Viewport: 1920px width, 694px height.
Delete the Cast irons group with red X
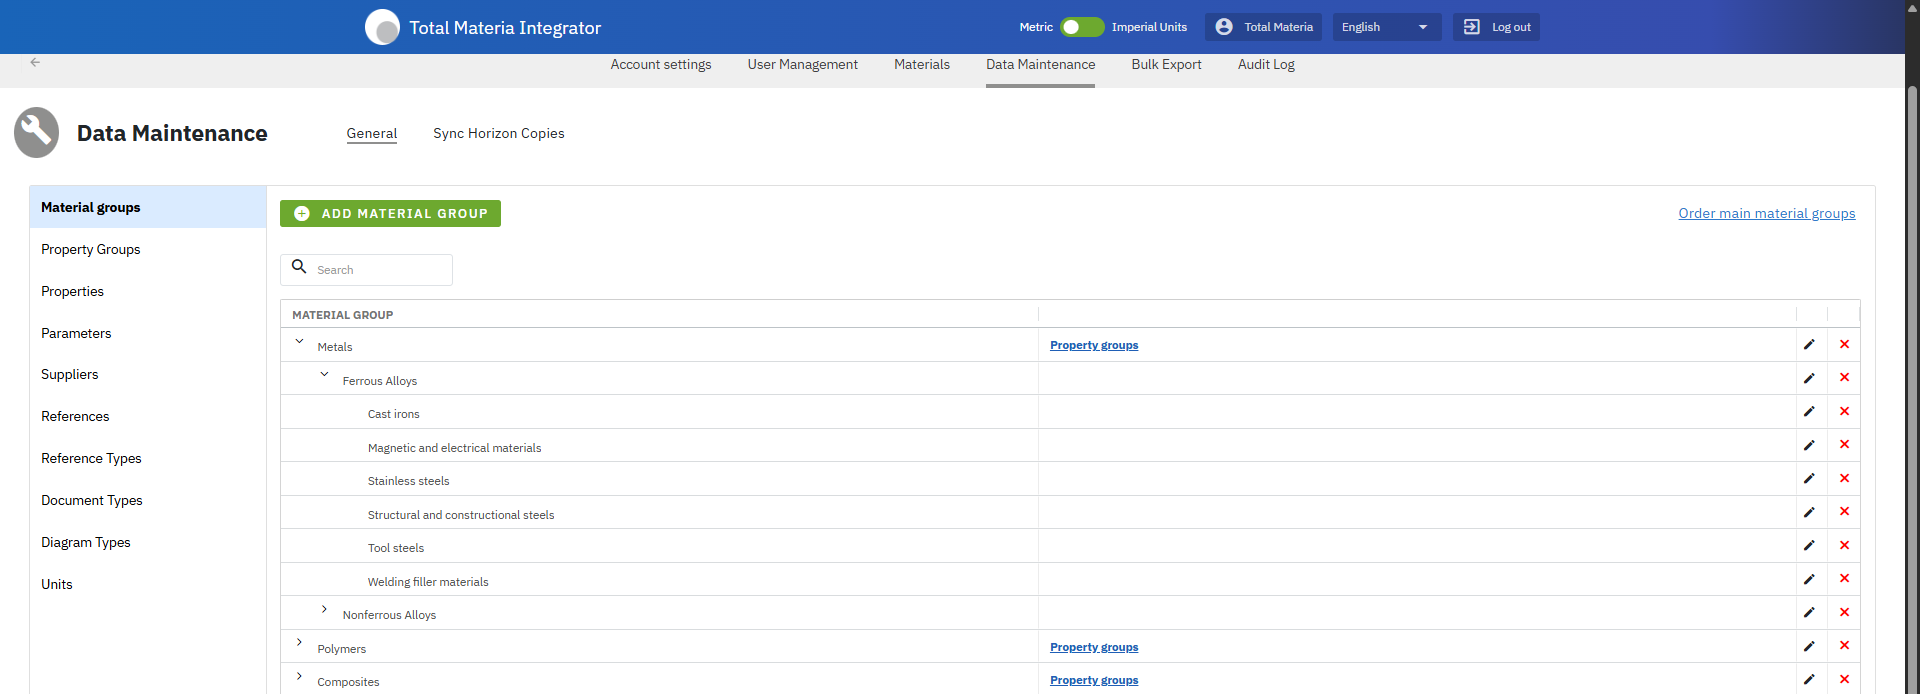click(1844, 412)
